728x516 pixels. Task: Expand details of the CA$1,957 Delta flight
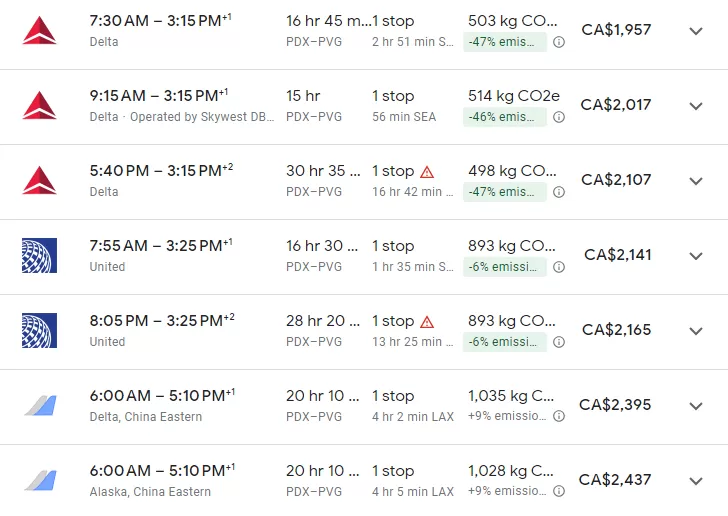coord(696,31)
